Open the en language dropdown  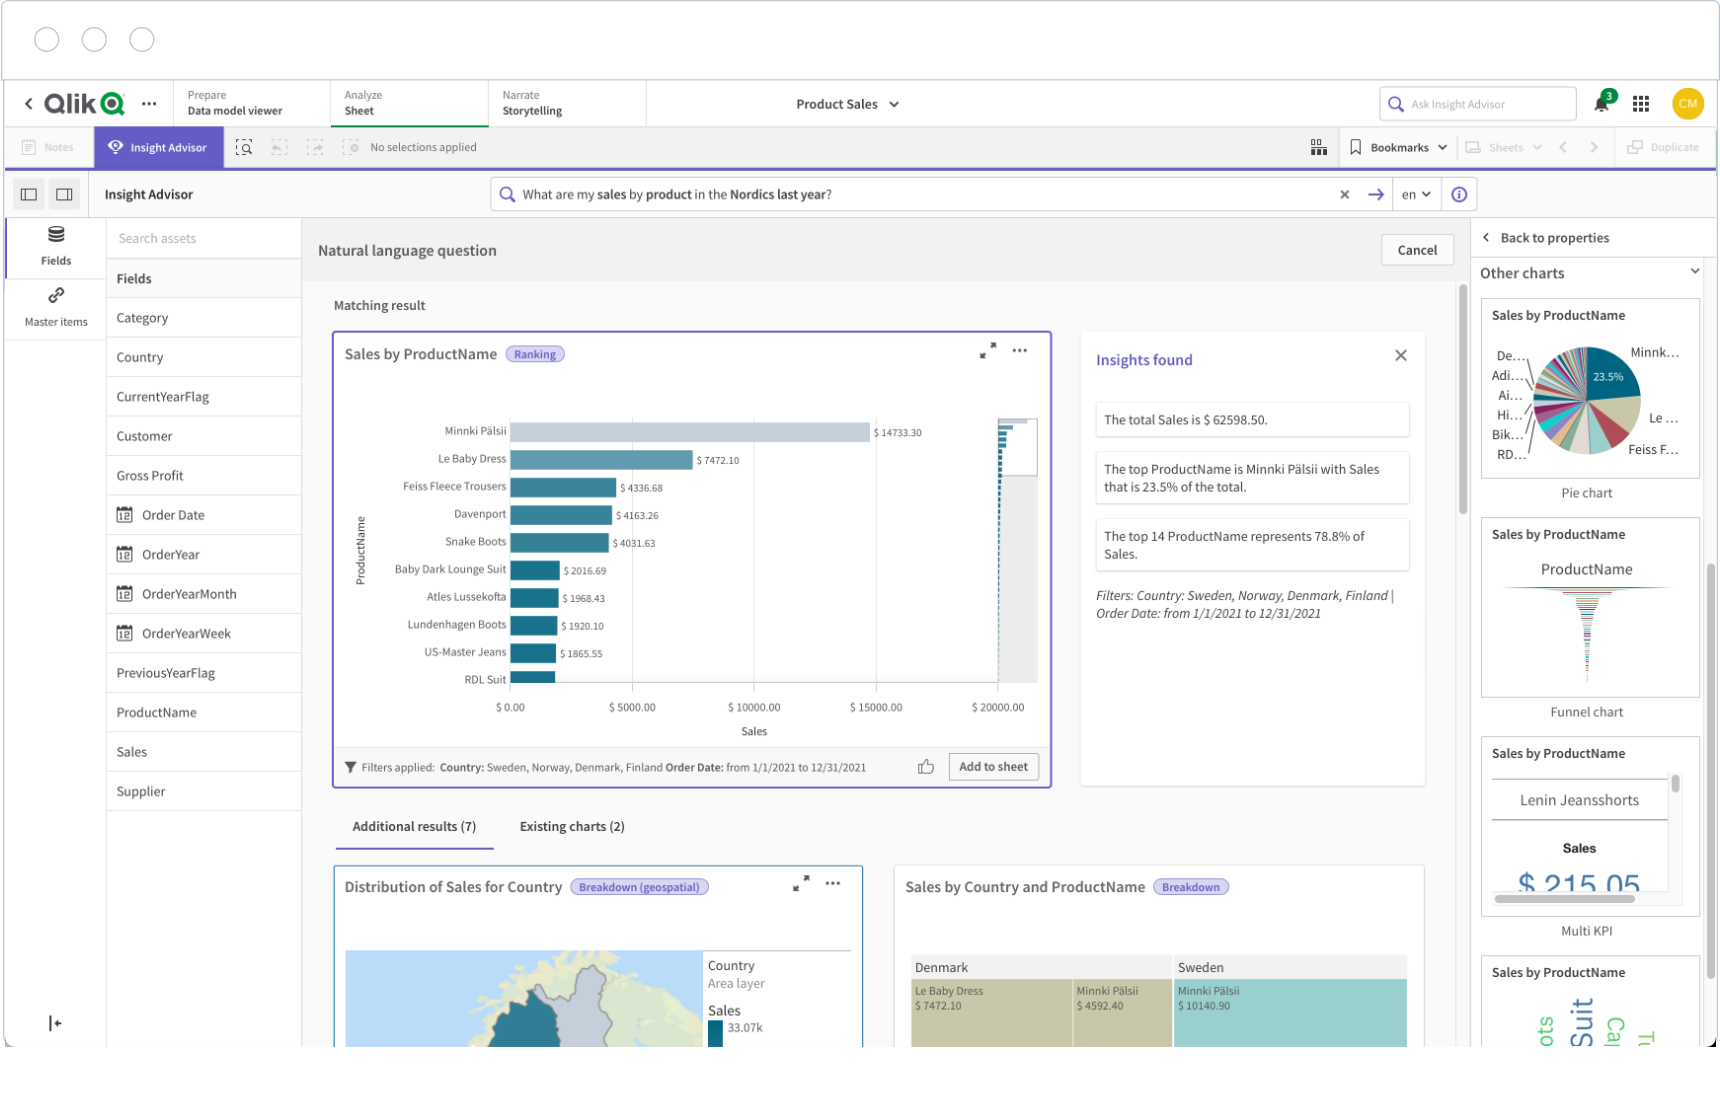[1415, 195]
